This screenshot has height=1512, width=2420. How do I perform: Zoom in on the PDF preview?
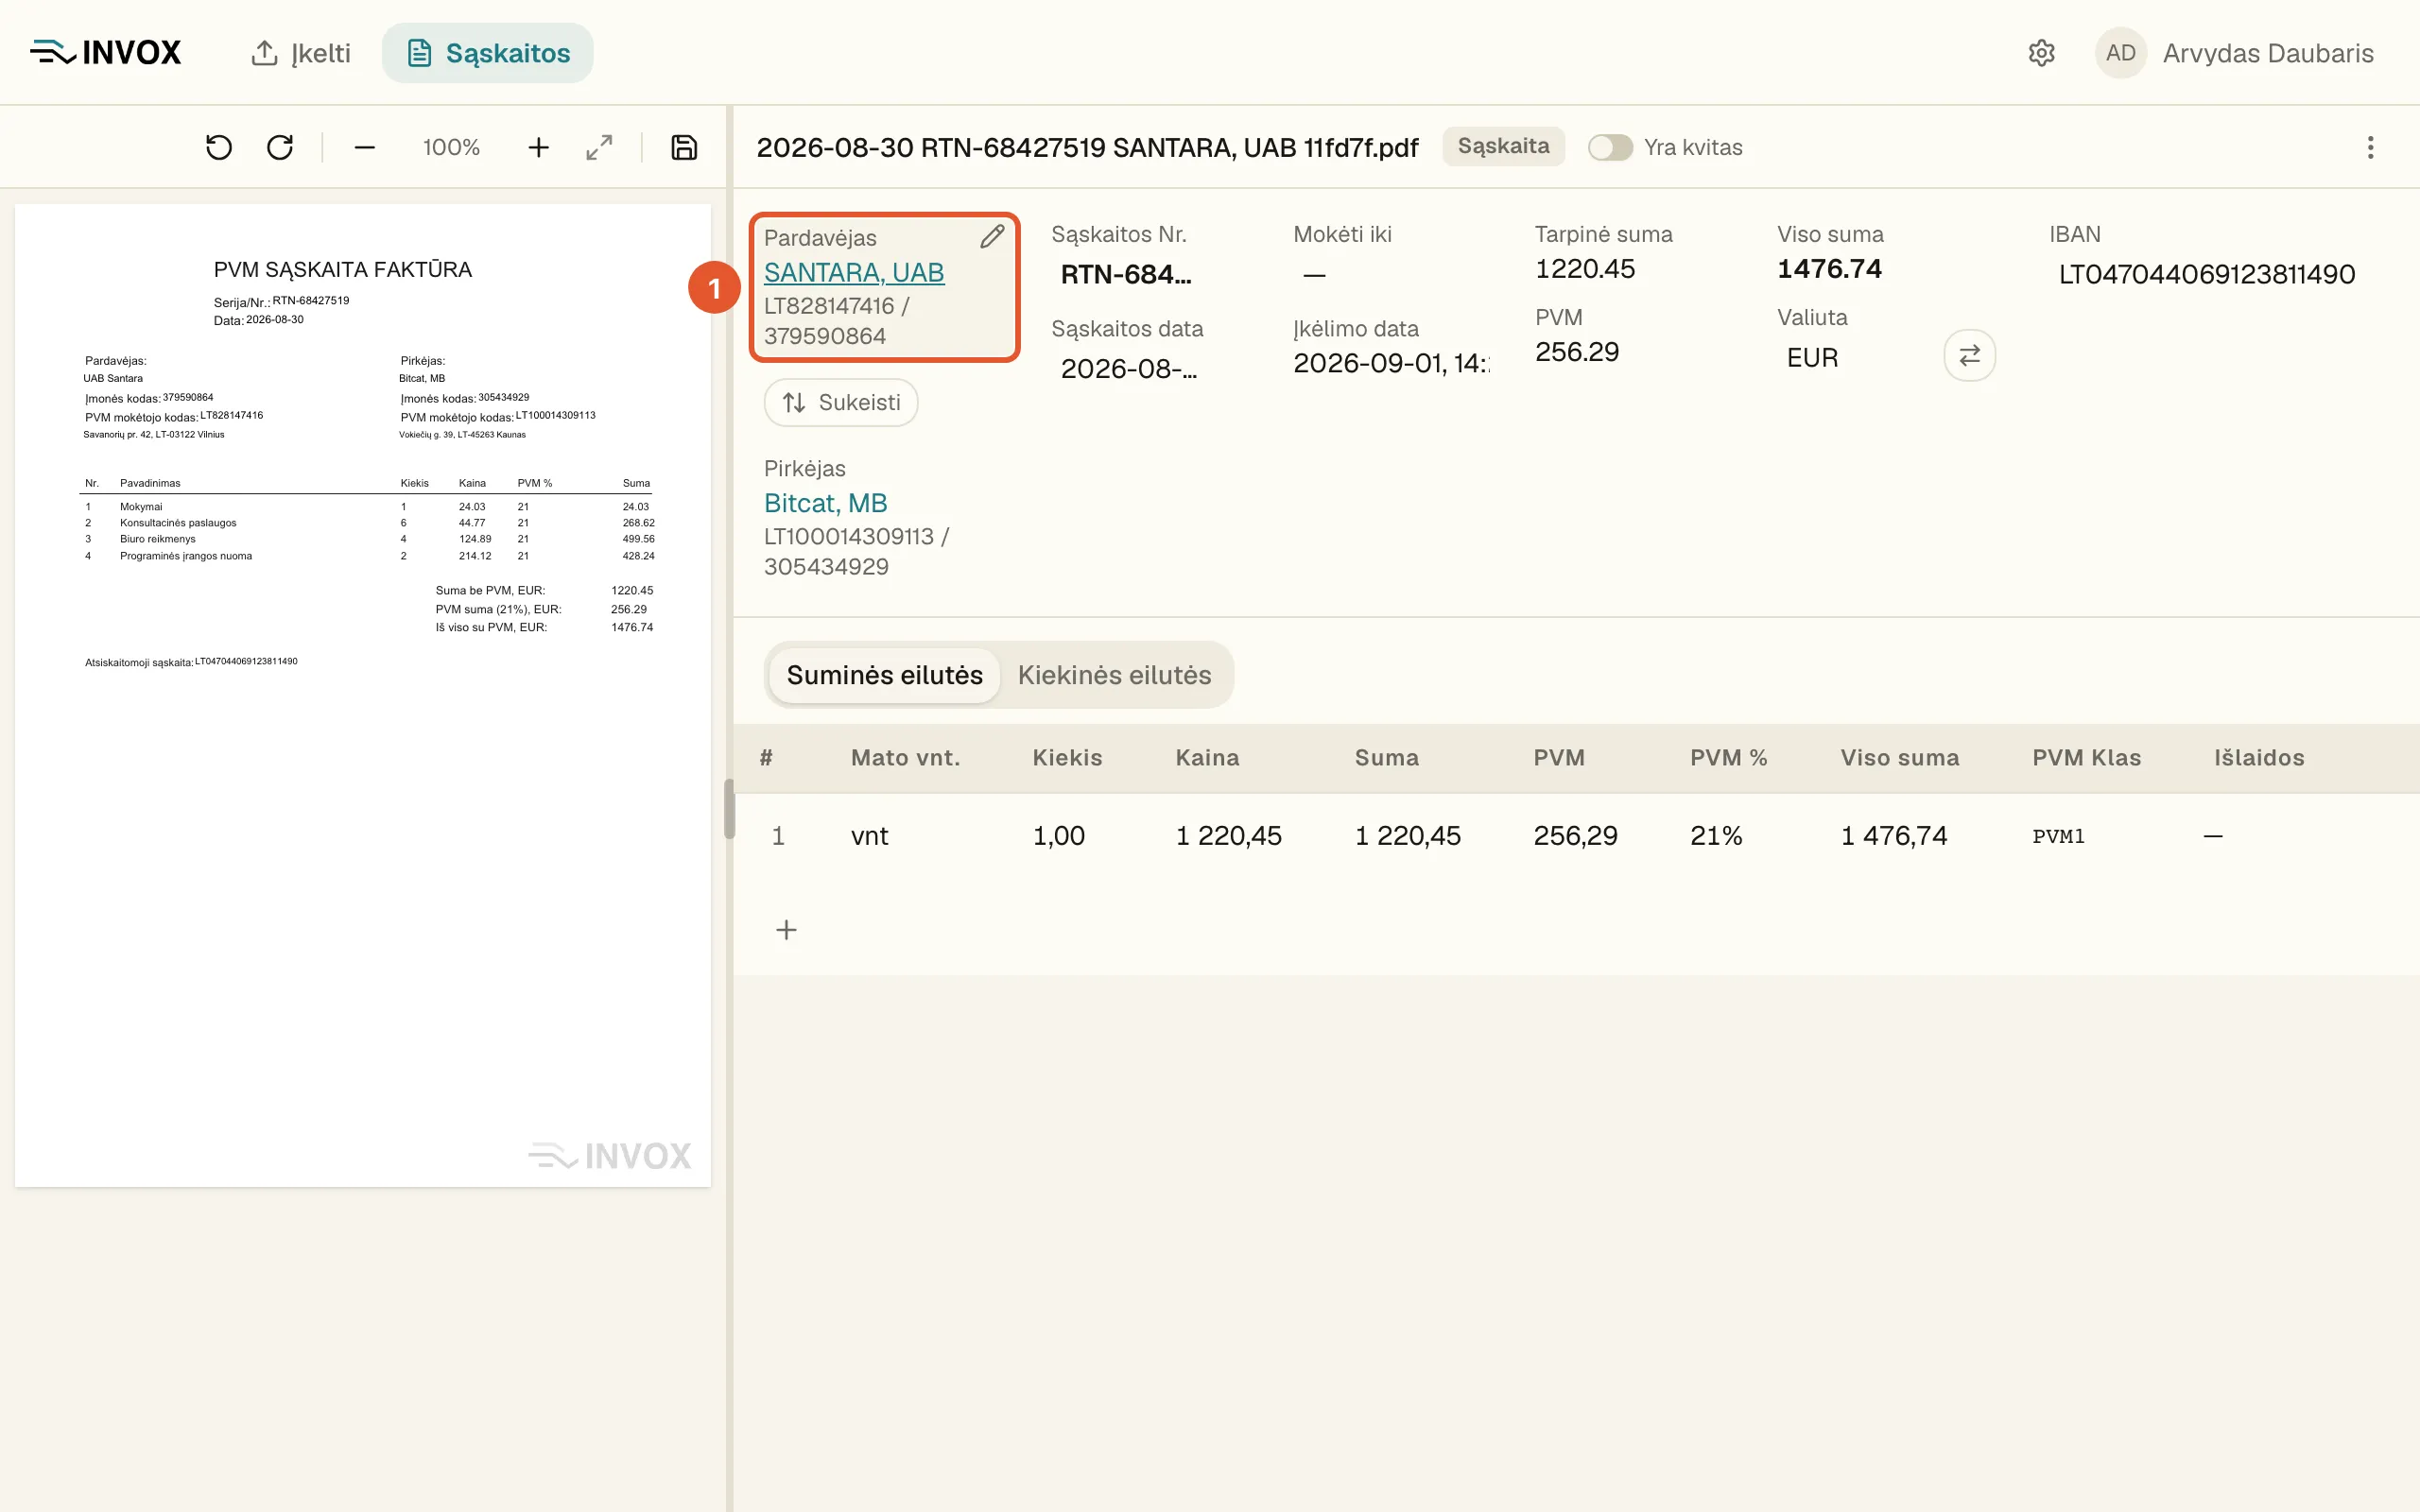pyautogui.click(x=538, y=148)
